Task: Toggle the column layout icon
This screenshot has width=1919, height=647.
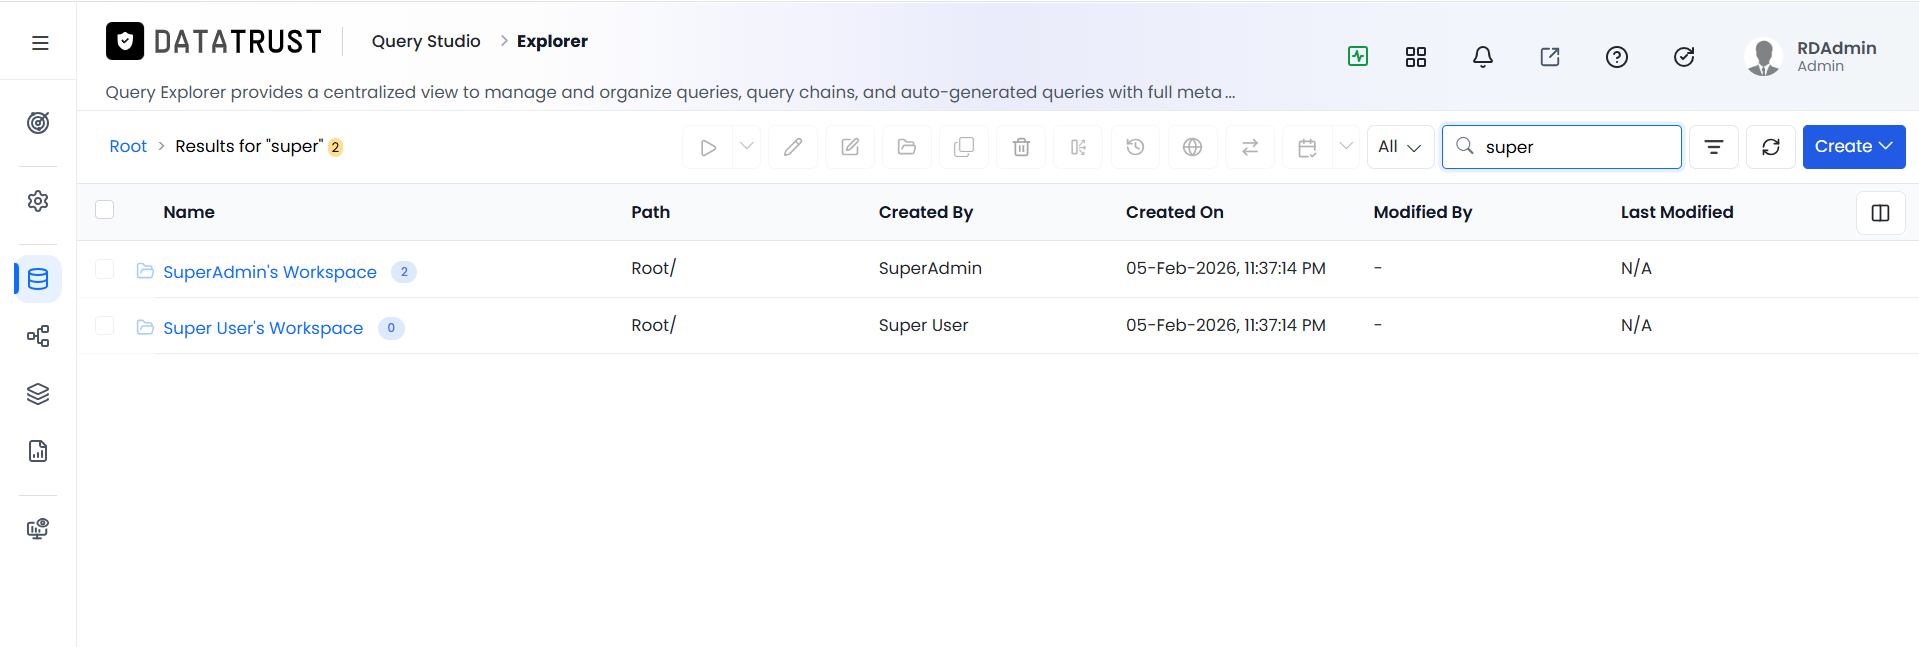Action: (x=1880, y=213)
